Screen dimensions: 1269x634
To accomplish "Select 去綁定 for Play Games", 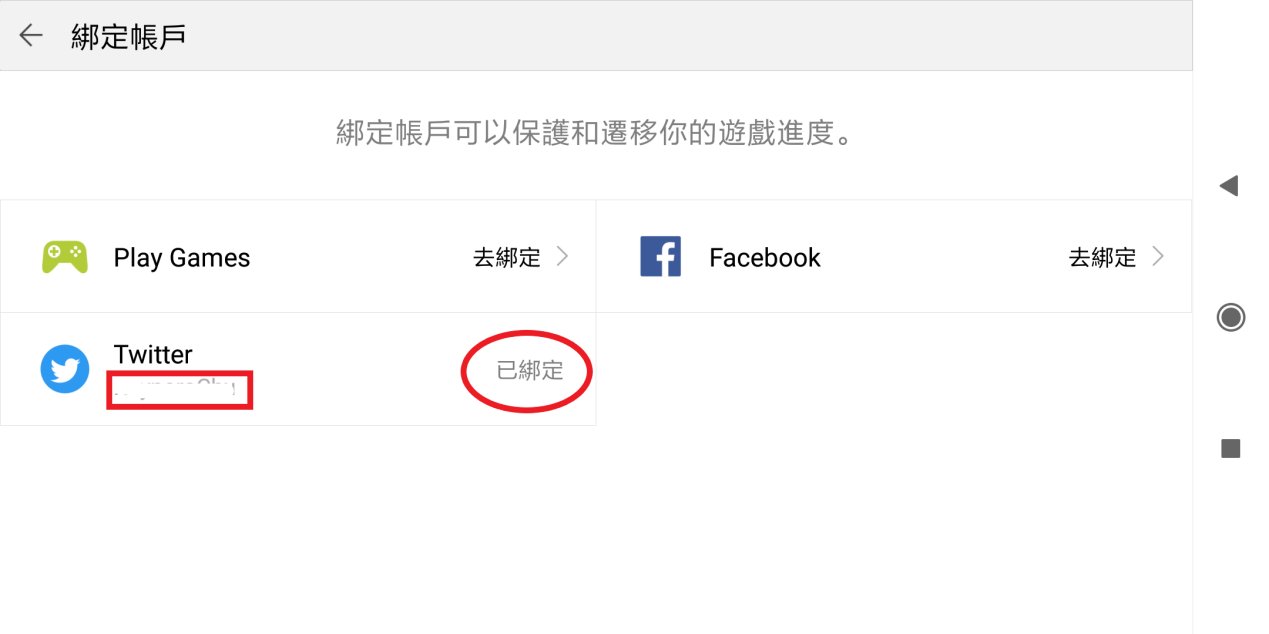I will [x=506, y=258].
